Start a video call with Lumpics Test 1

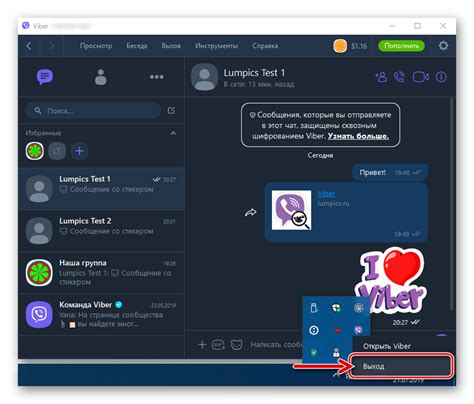click(x=421, y=77)
